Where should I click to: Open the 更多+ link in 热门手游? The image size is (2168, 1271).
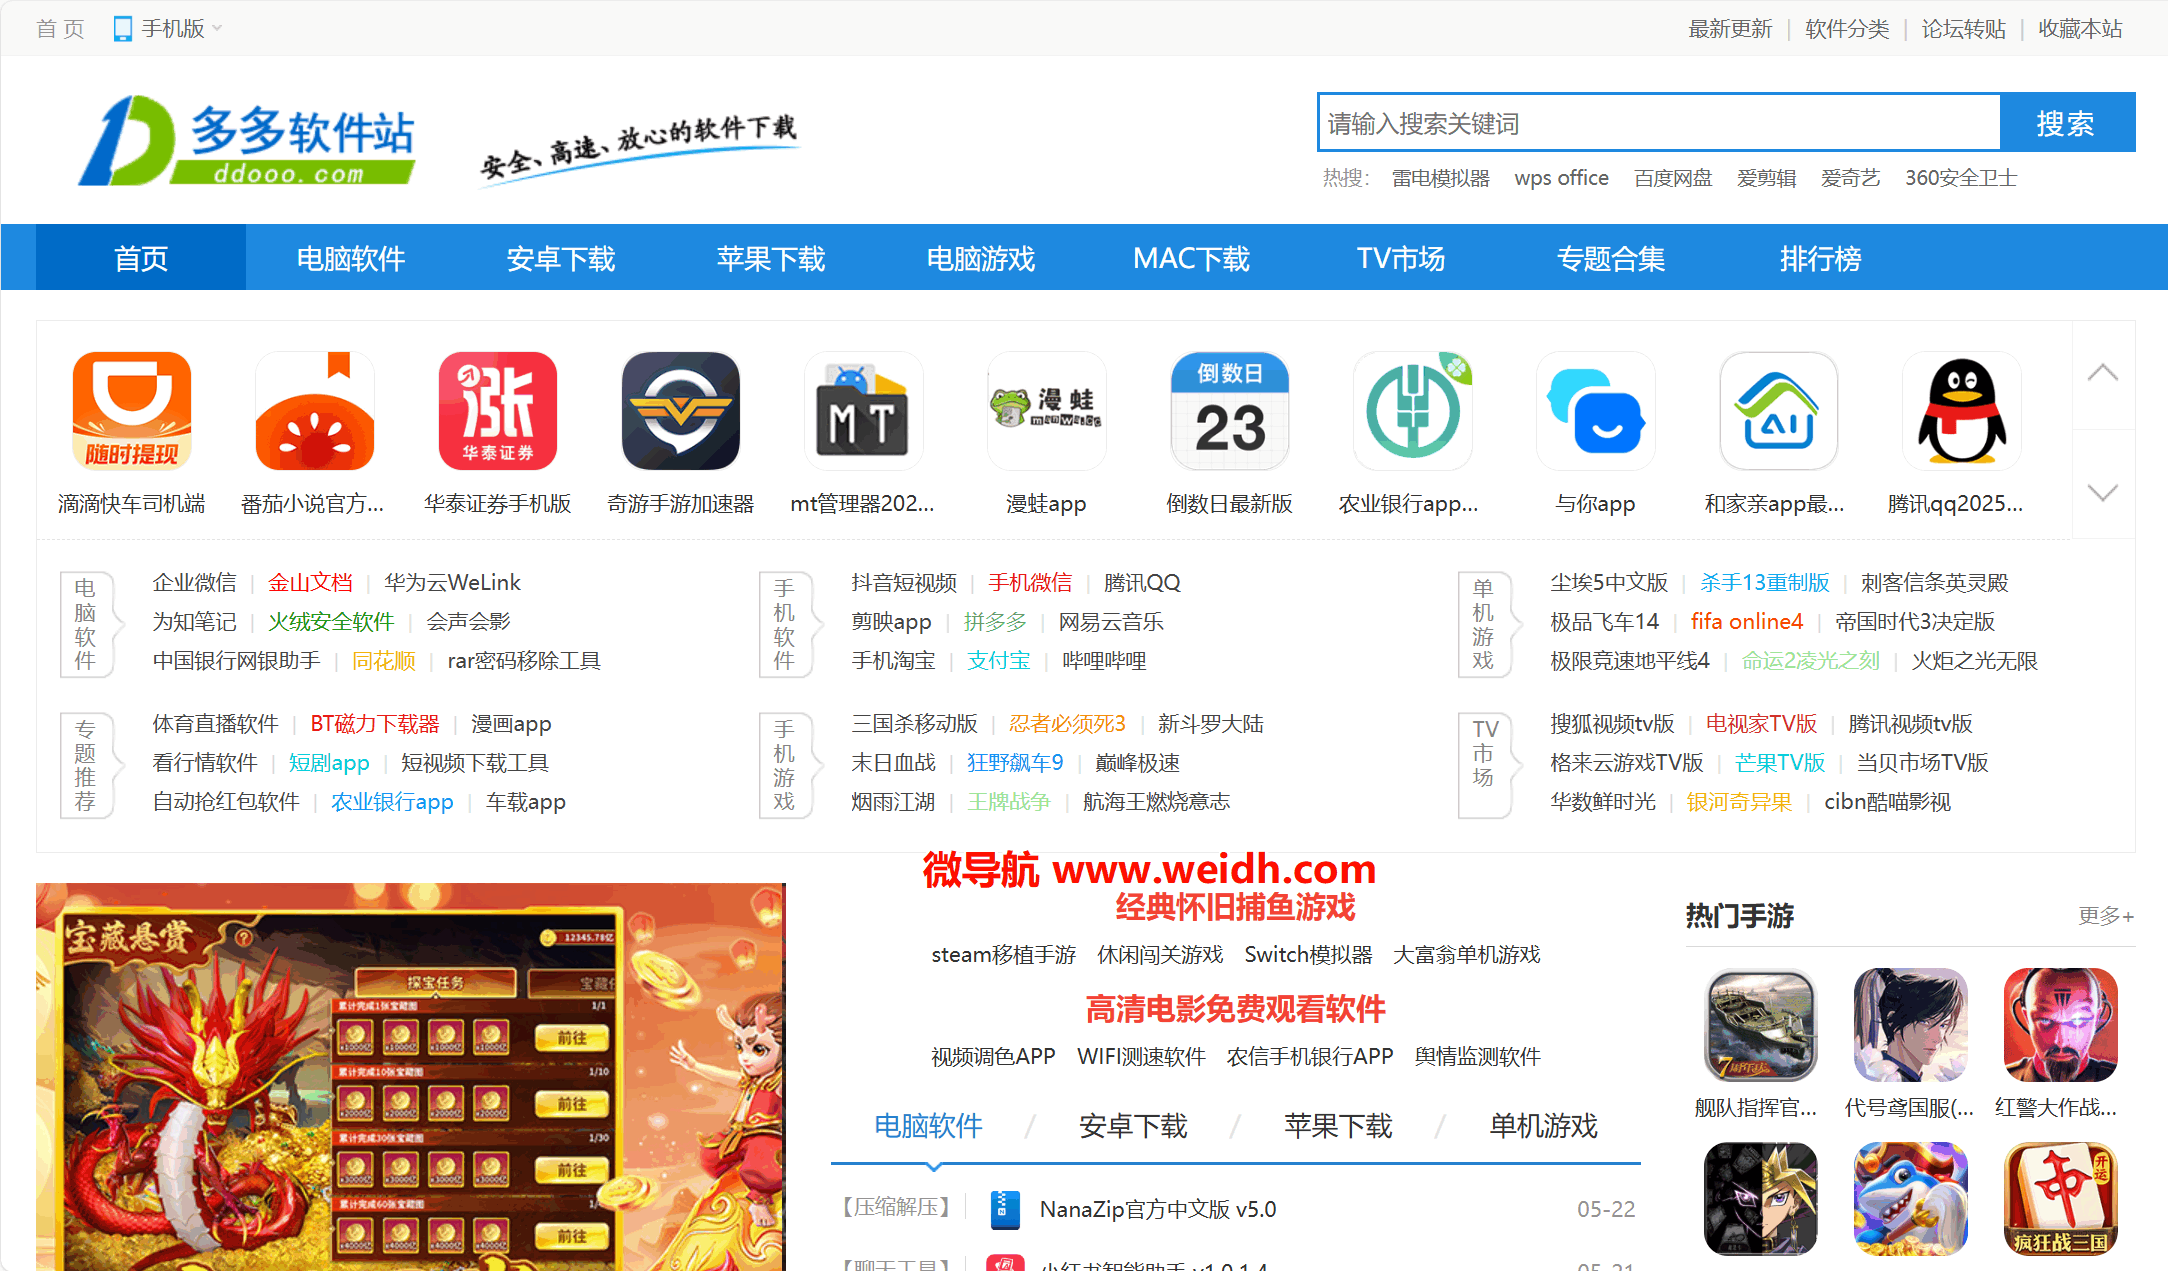click(x=2106, y=916)
